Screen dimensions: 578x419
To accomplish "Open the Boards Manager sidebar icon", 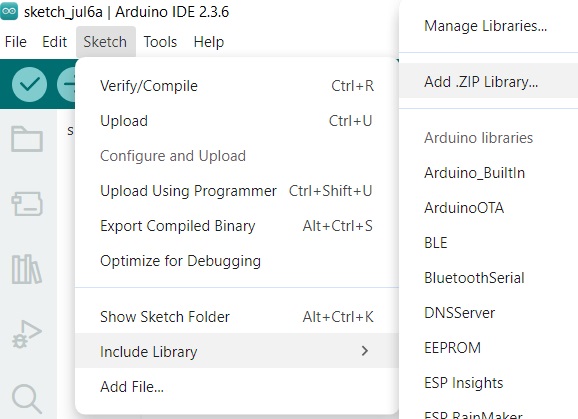I will [27, 204].
